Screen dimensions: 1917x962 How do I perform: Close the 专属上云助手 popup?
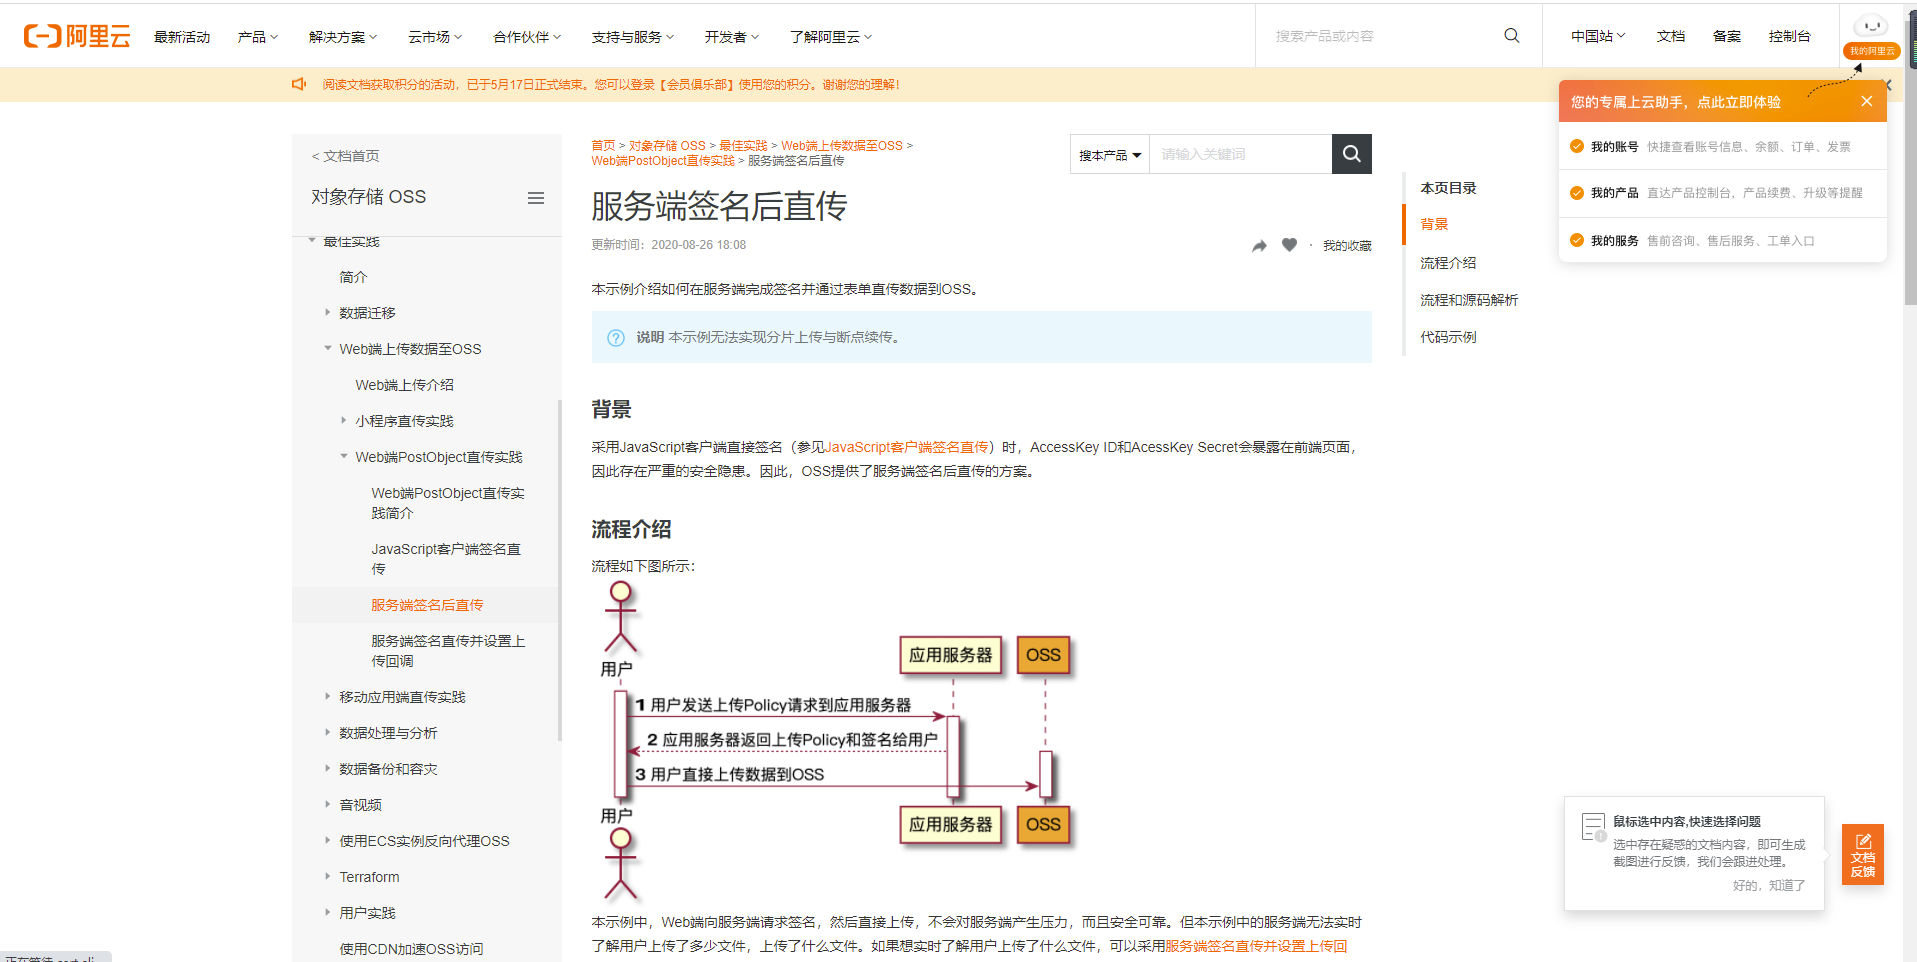click(1866, 100)
